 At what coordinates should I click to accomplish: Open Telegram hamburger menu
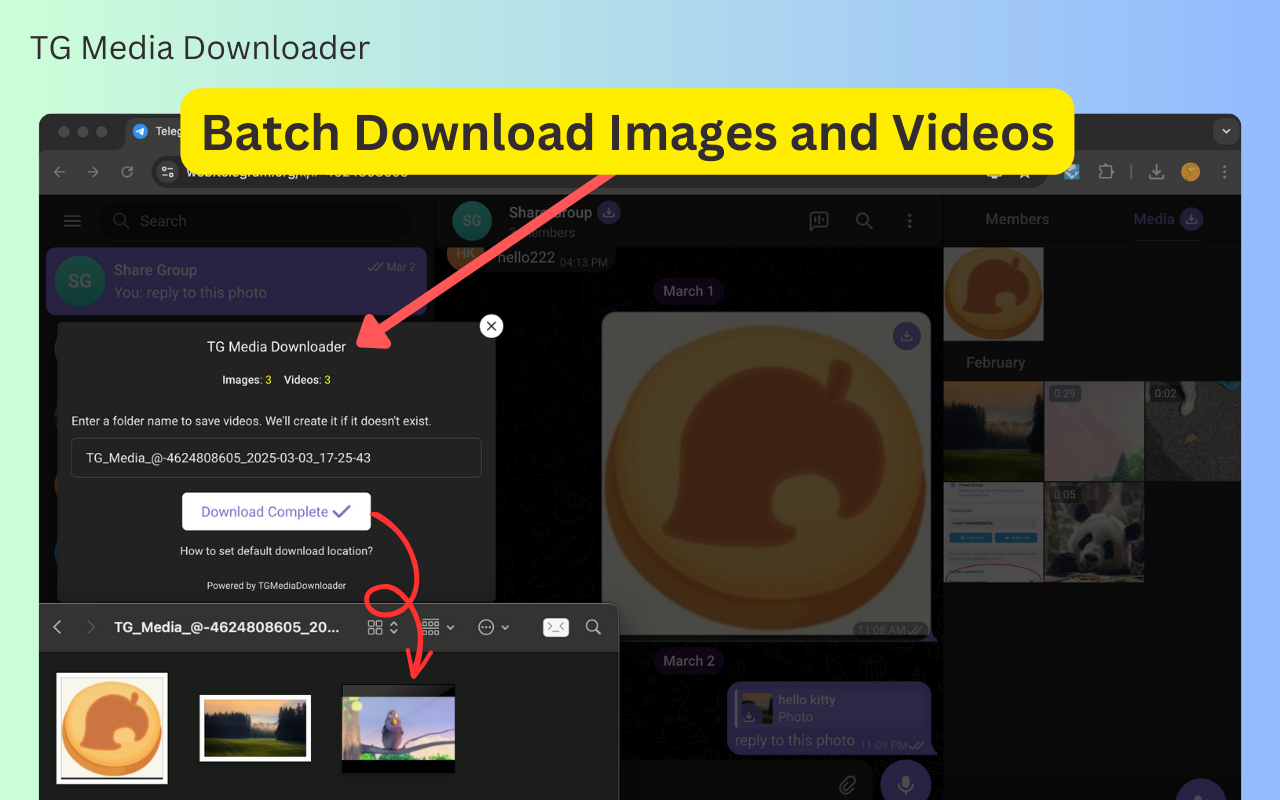tap(73, 221)
